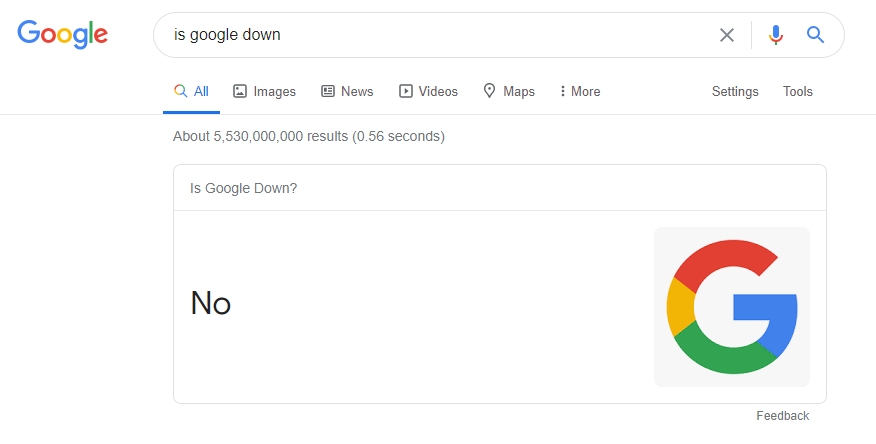Click the News tab icon
Viewport: 876px width, 444px height.
point(328,91)
